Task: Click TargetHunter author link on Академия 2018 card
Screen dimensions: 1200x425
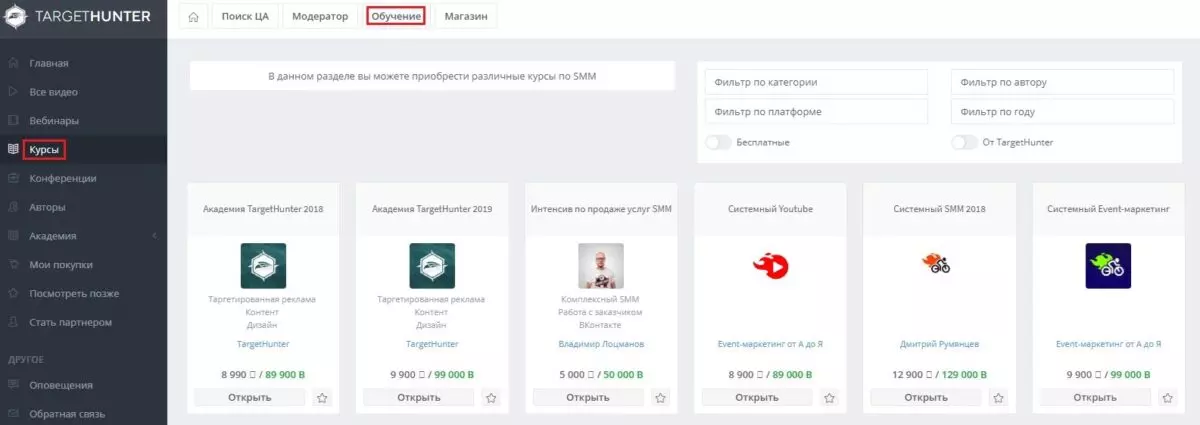Action: [263, 344]
